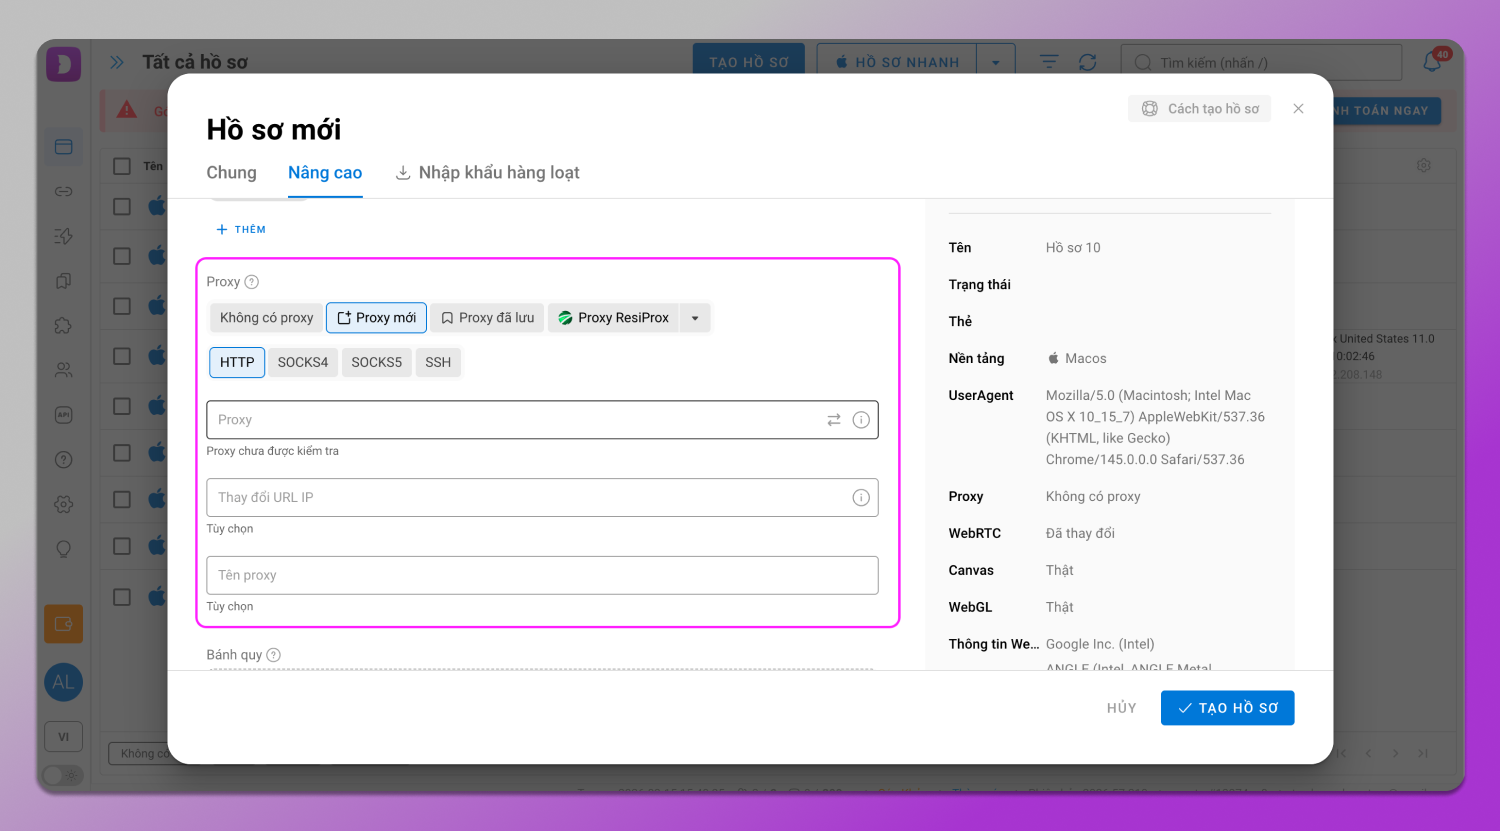Screen dimensions: 1500x831
Task: Select the SOCKS5 proxy type
Action: [376, 362]
